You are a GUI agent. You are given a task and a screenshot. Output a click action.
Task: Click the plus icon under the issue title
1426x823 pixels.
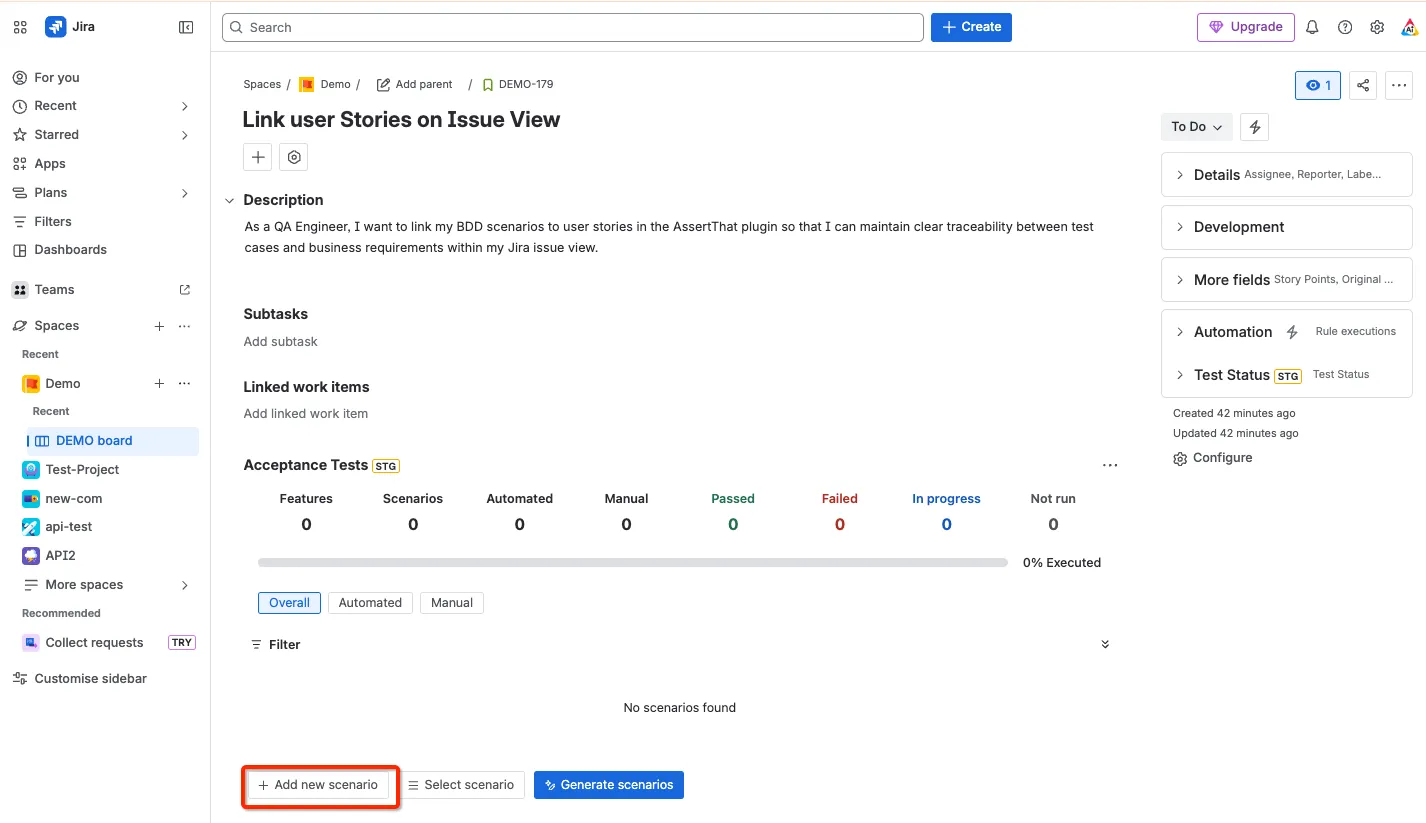257,157
